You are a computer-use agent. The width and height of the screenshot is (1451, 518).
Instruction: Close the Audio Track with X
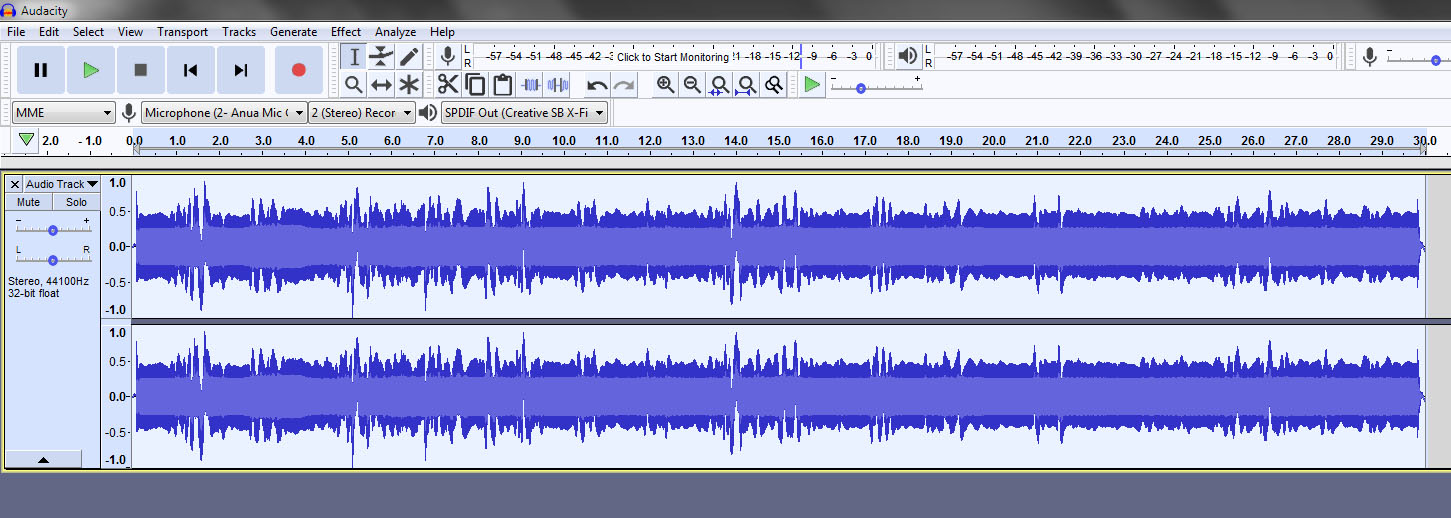coord(14,184)
